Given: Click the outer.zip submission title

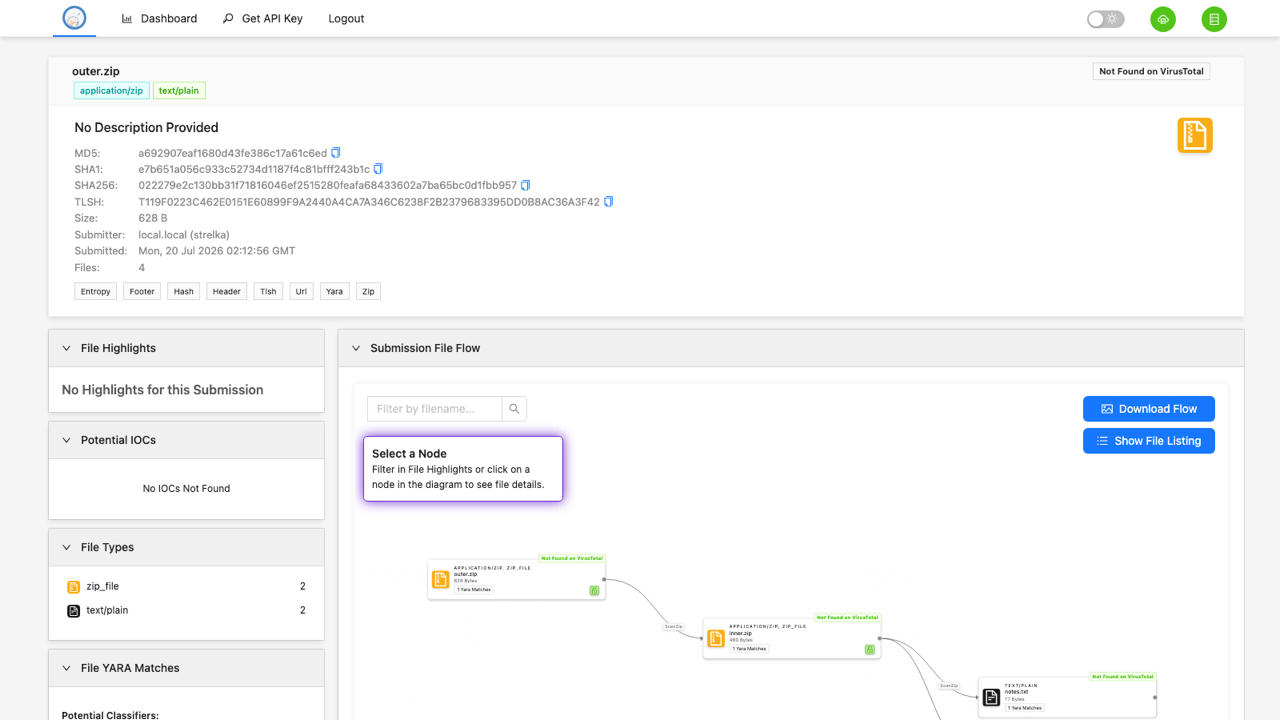Looking at the screenshot, I should pyautogui.click(x=96, y=72).
